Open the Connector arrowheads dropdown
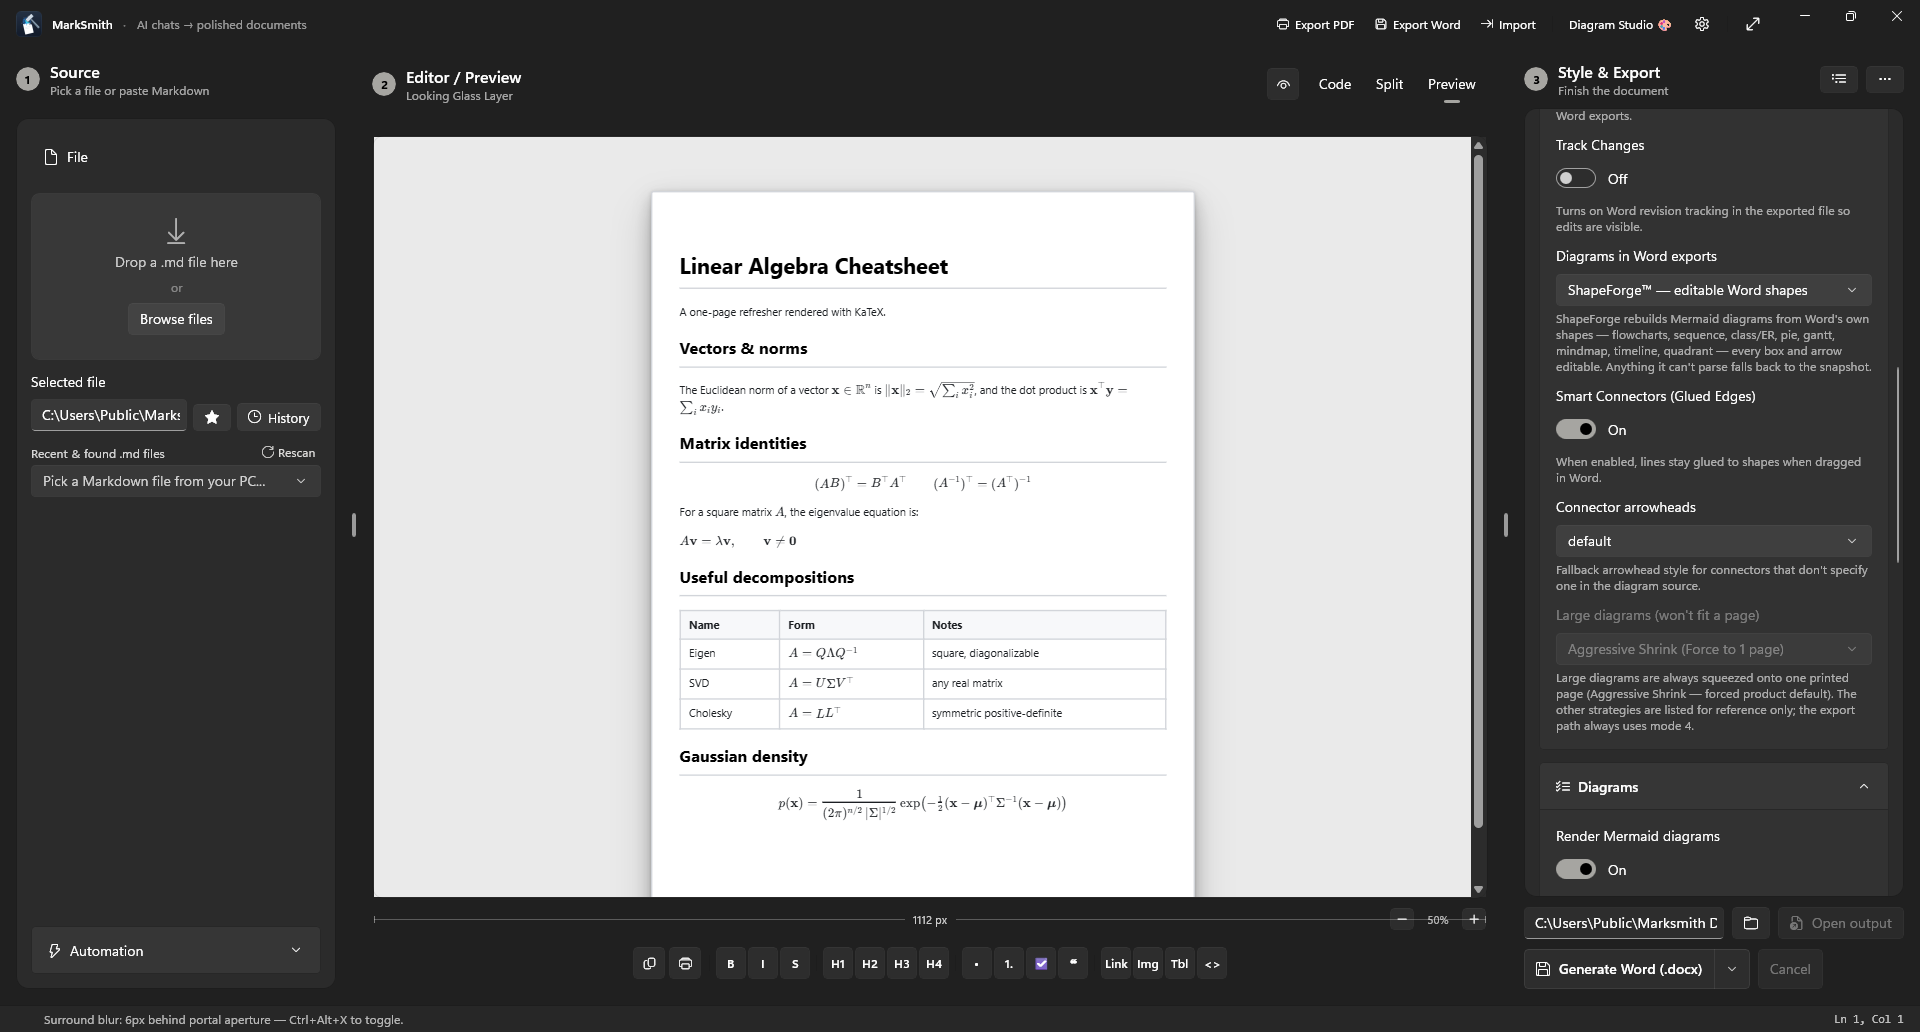Viewport: 1920px width, 1032px height. click(x=1713, y=541)
